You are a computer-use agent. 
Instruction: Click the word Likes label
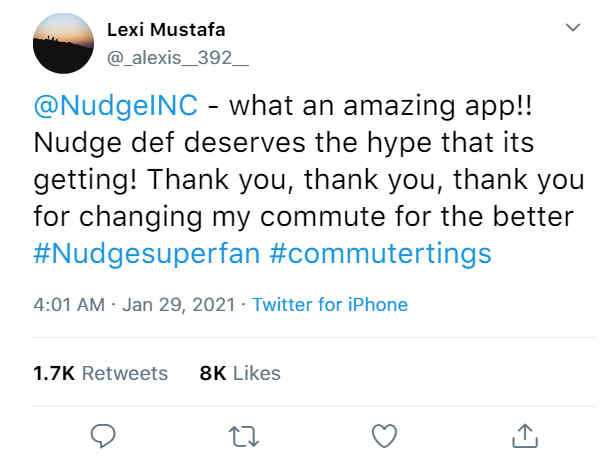[x=257, y=373]
